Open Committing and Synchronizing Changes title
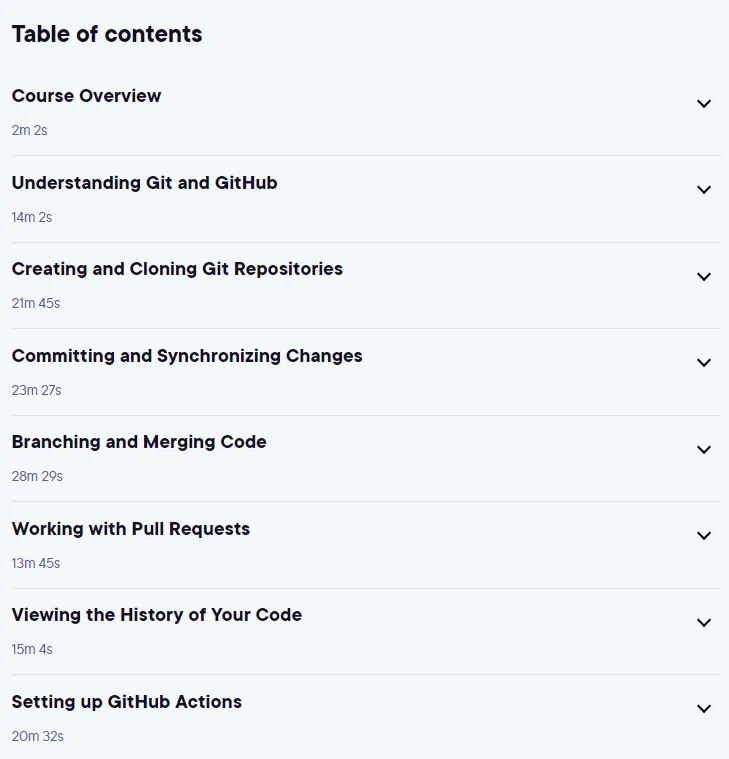 tap(187, 356)
